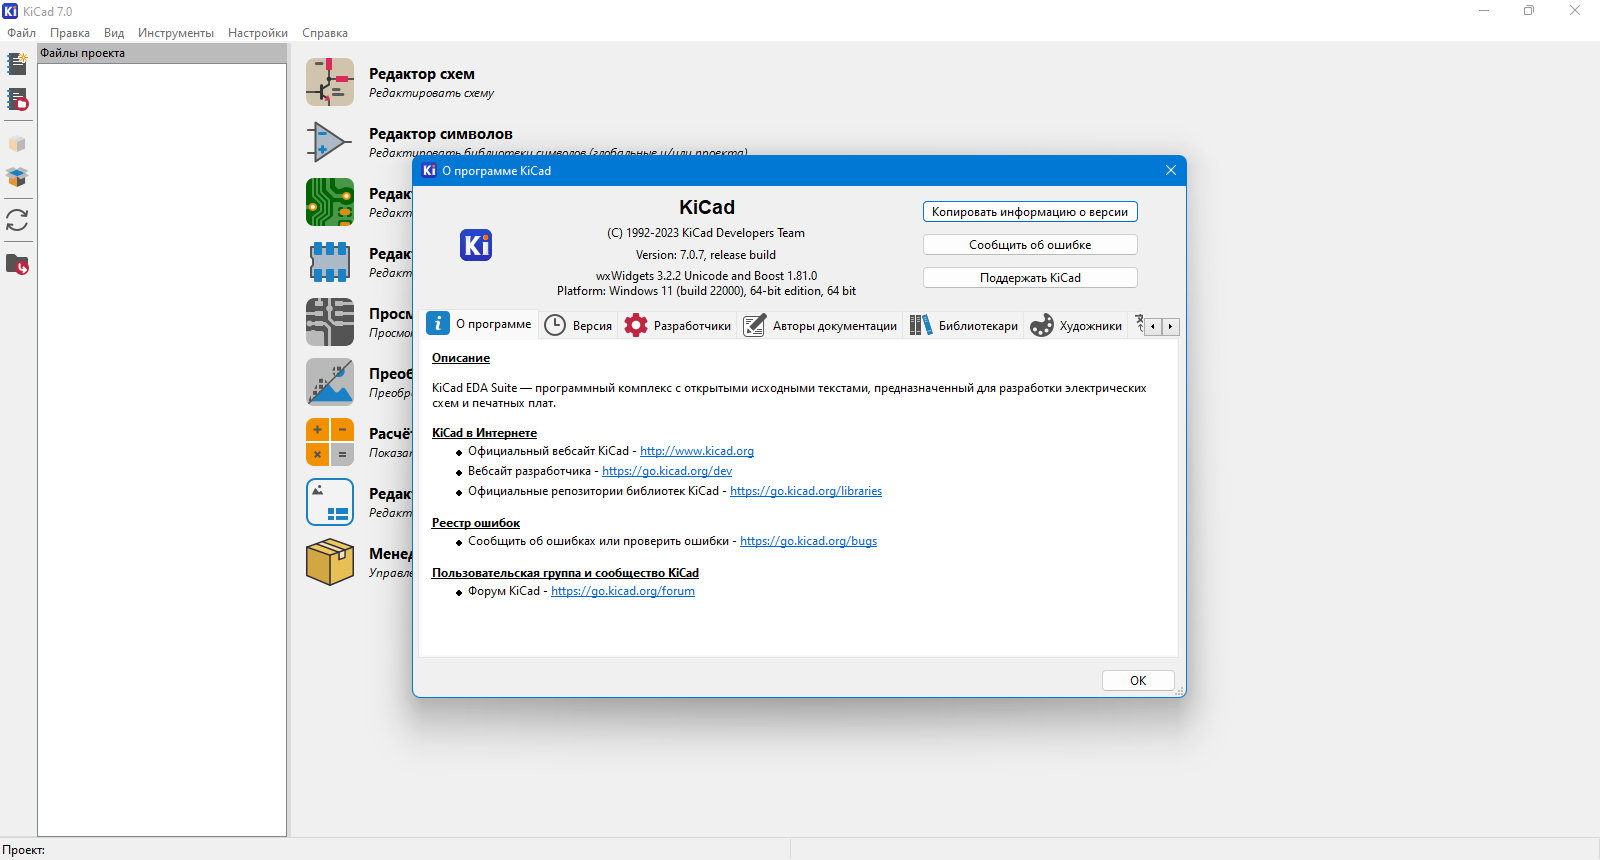The image size is (1600, 860).
Task: Click the colored box unarchive icon
Action: (x=17, y=177)
